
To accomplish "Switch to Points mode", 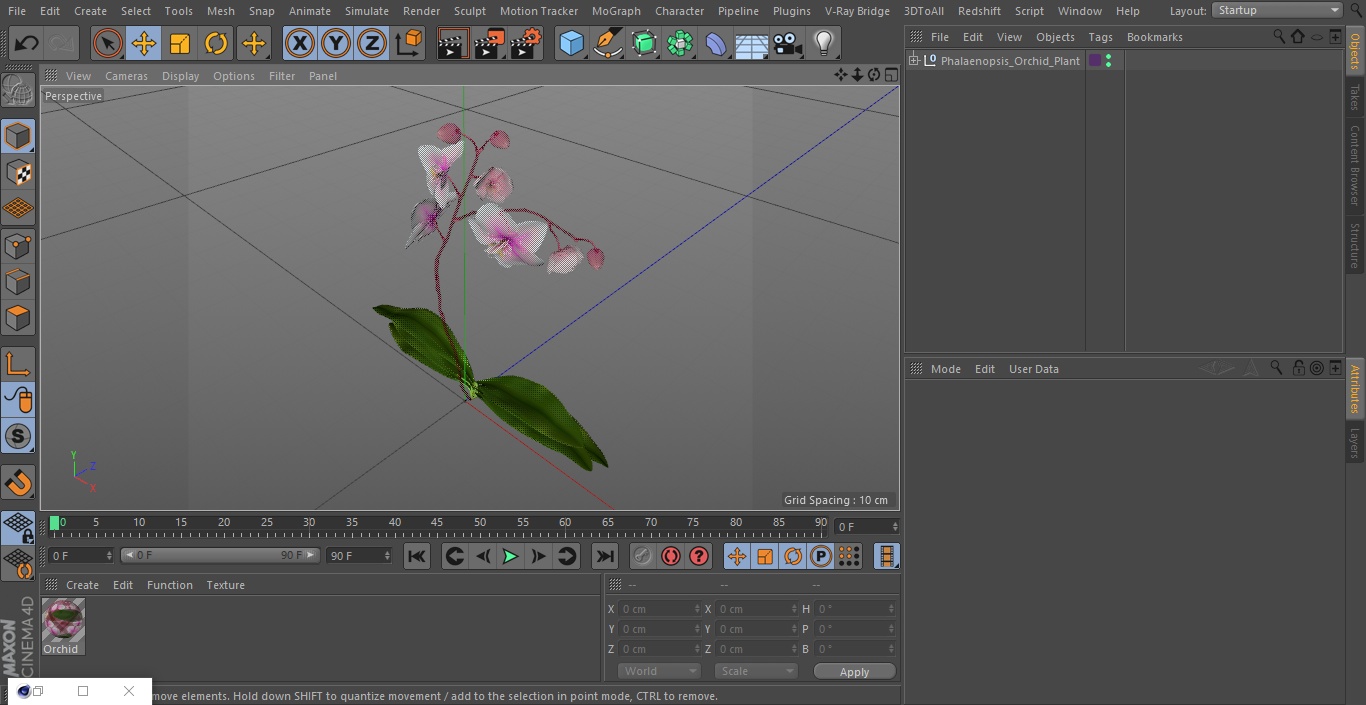I will pos(18,245).
